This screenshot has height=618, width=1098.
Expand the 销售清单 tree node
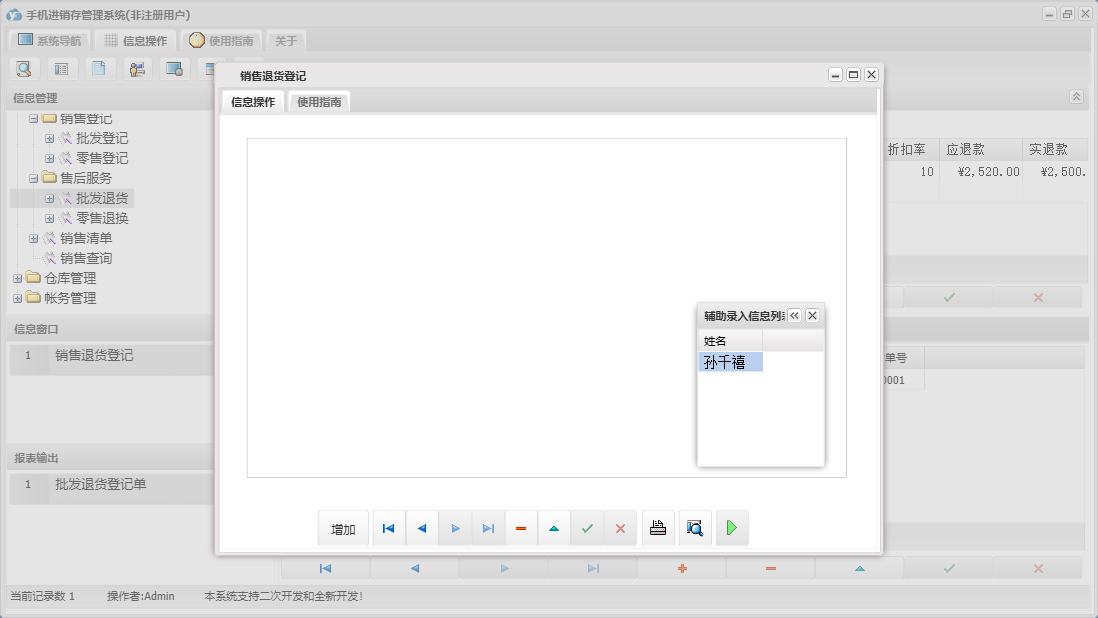coord(33,239)
